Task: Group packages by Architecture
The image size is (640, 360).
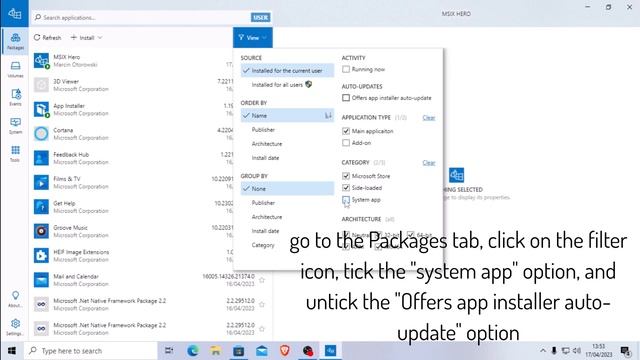Action: click(x=287, y=217)
